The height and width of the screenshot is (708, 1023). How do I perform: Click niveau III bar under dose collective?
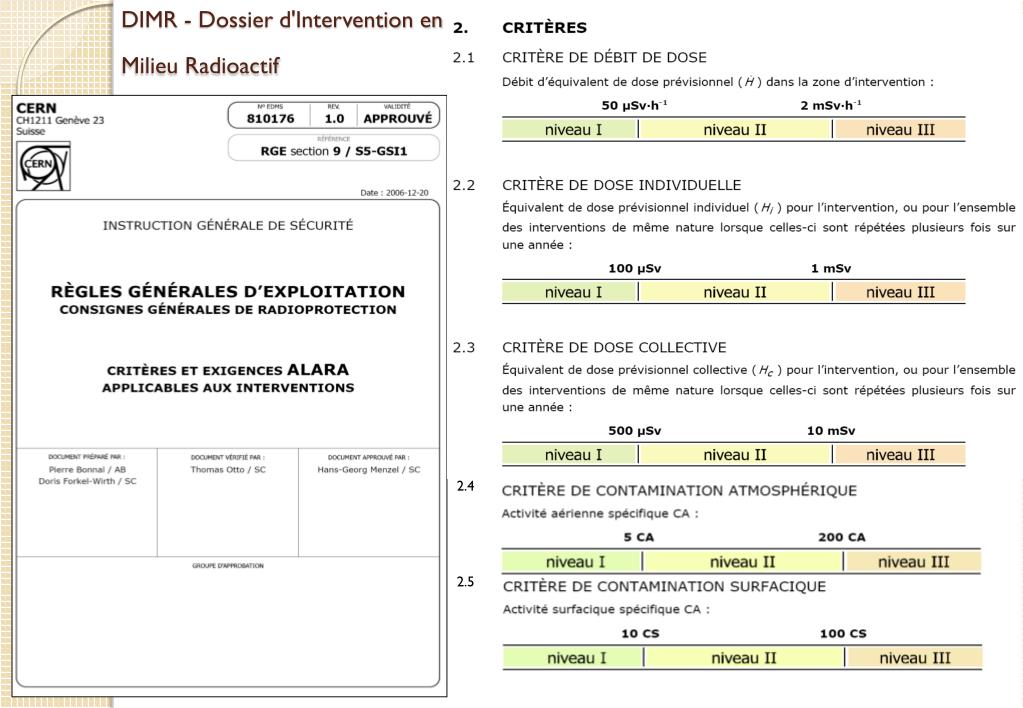click(900, 455)
